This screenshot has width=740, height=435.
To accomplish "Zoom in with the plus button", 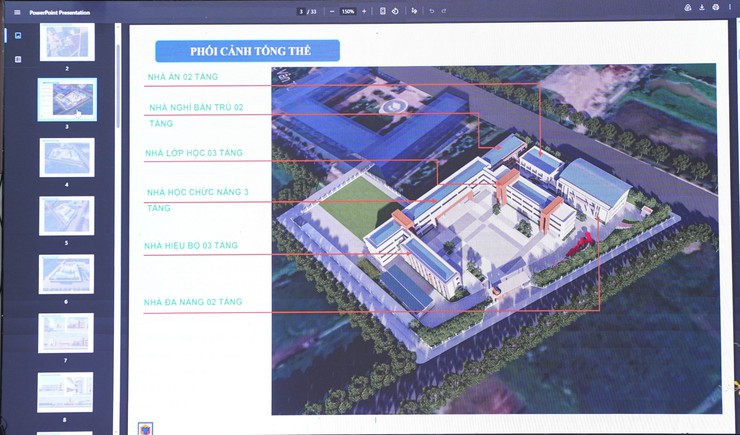I will [364, 11].
